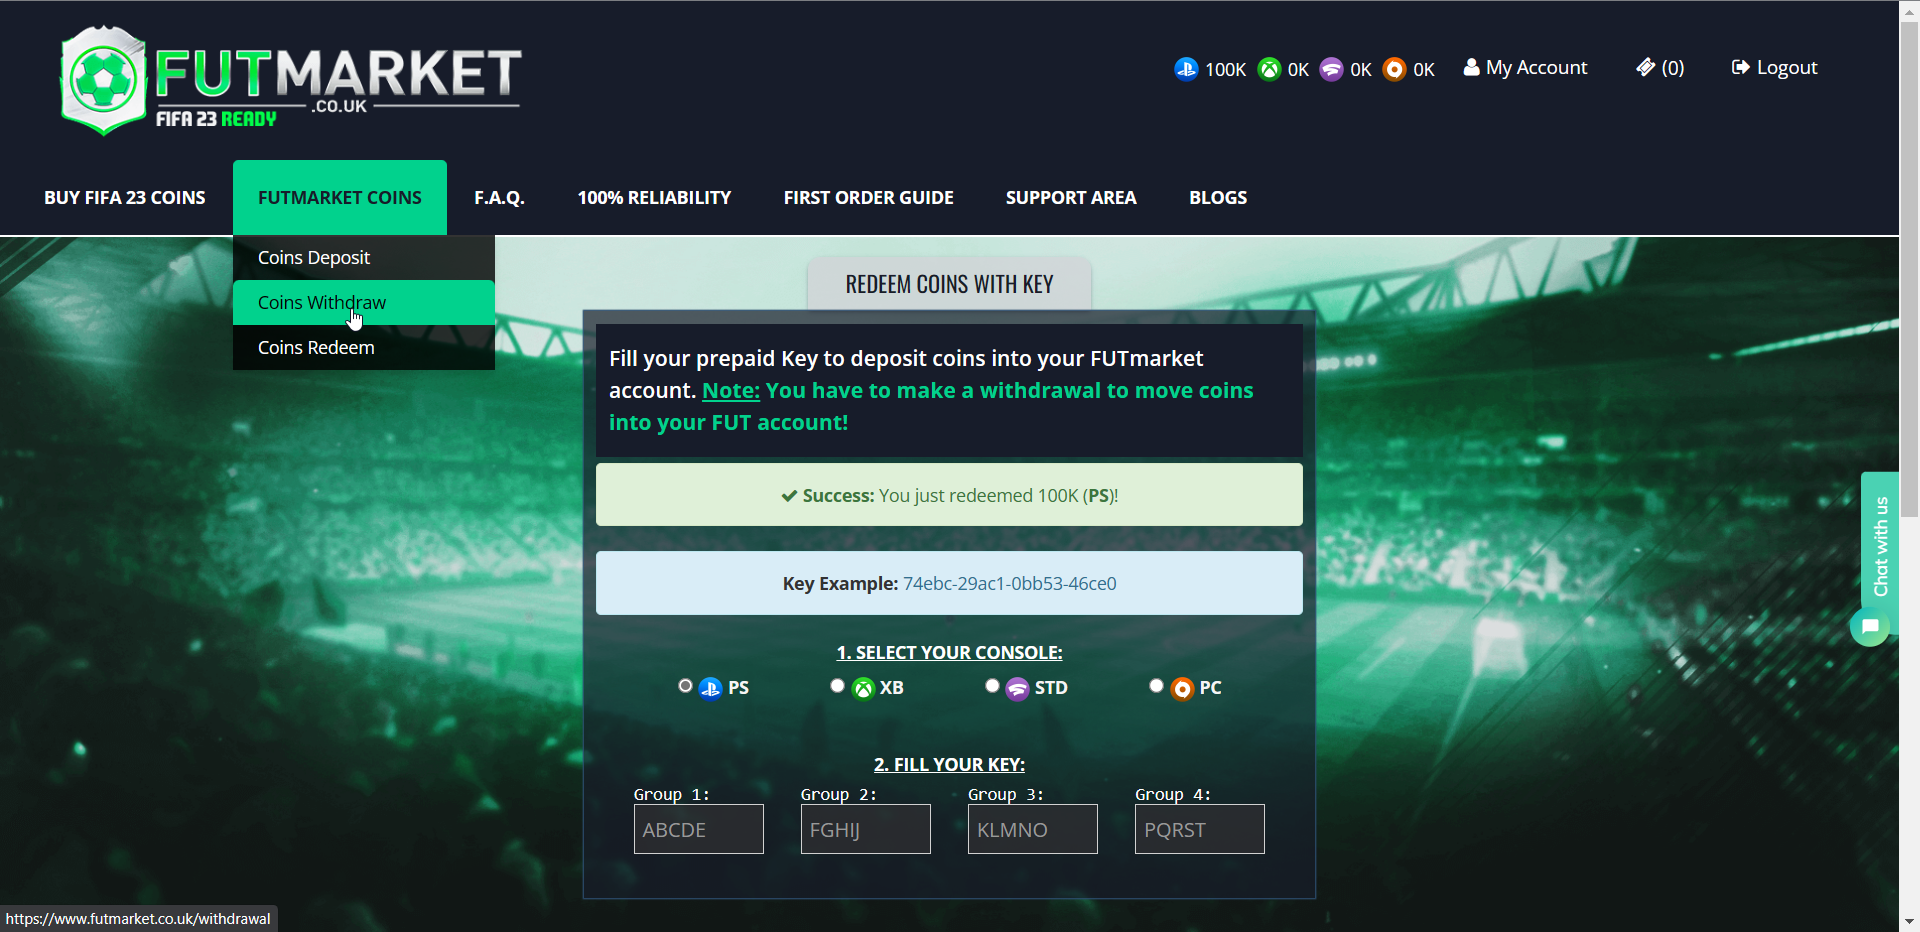Click the logout arrow icon
The height and width of the screenshot is (932, 1920).
coord(1740,67)
